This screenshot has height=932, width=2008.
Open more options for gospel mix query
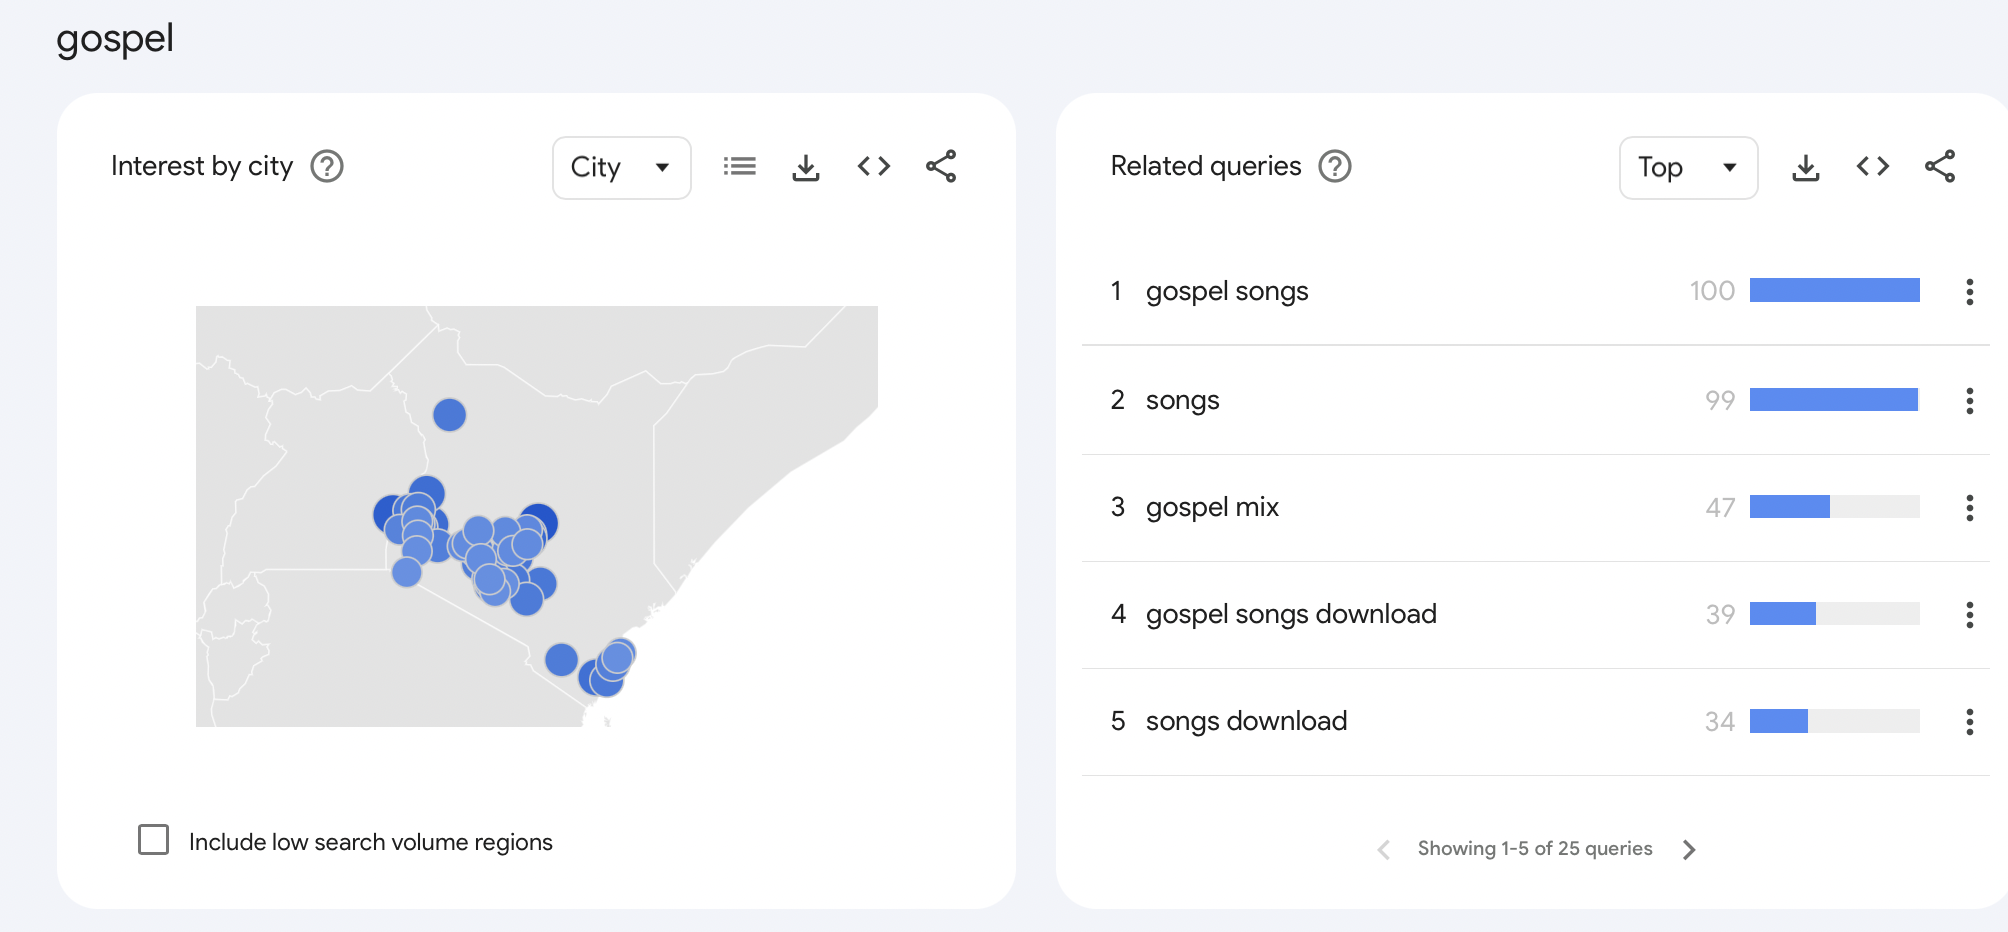click(1969, 508)
